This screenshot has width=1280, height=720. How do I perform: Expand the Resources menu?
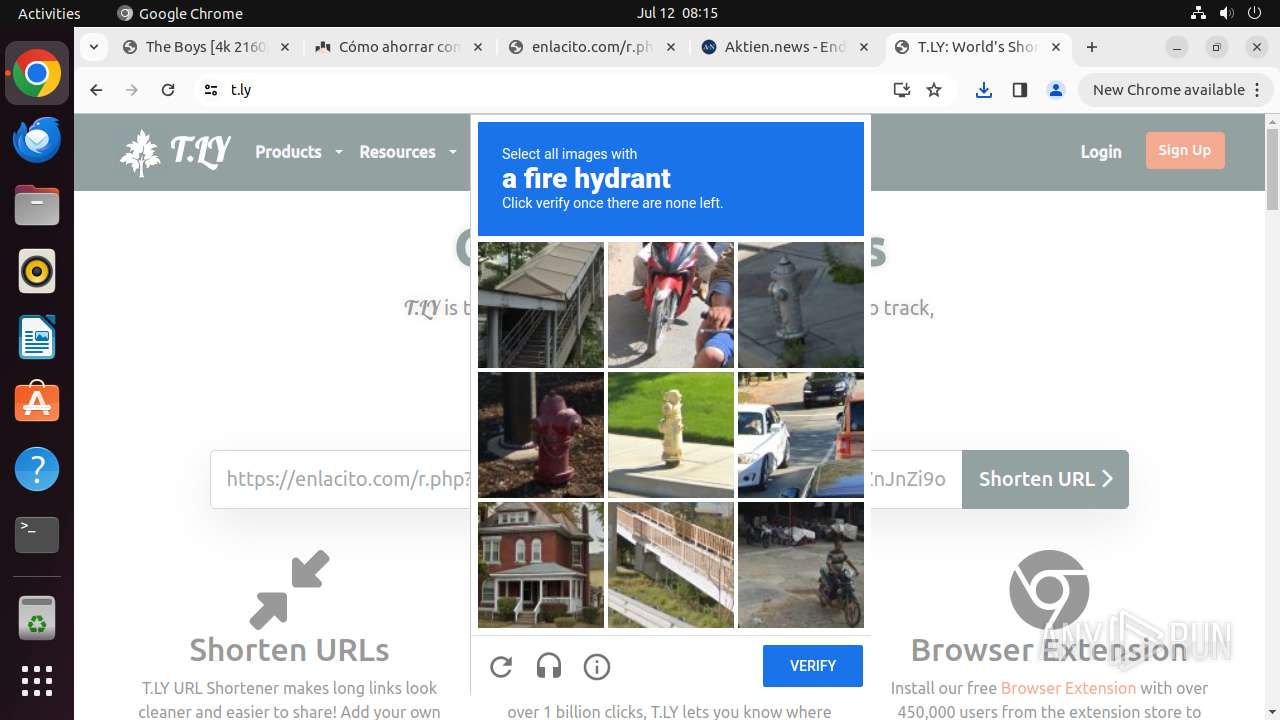point(408,152)
